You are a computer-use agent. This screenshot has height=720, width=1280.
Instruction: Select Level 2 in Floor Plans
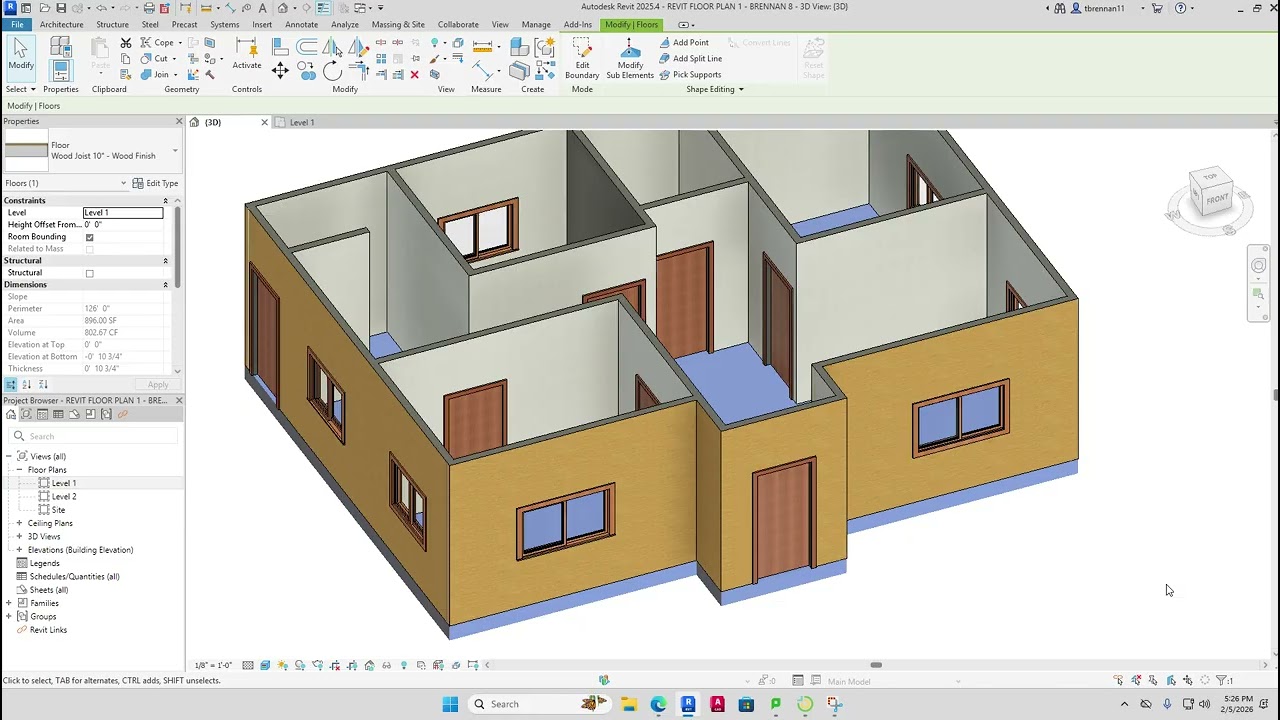(64, 496)
